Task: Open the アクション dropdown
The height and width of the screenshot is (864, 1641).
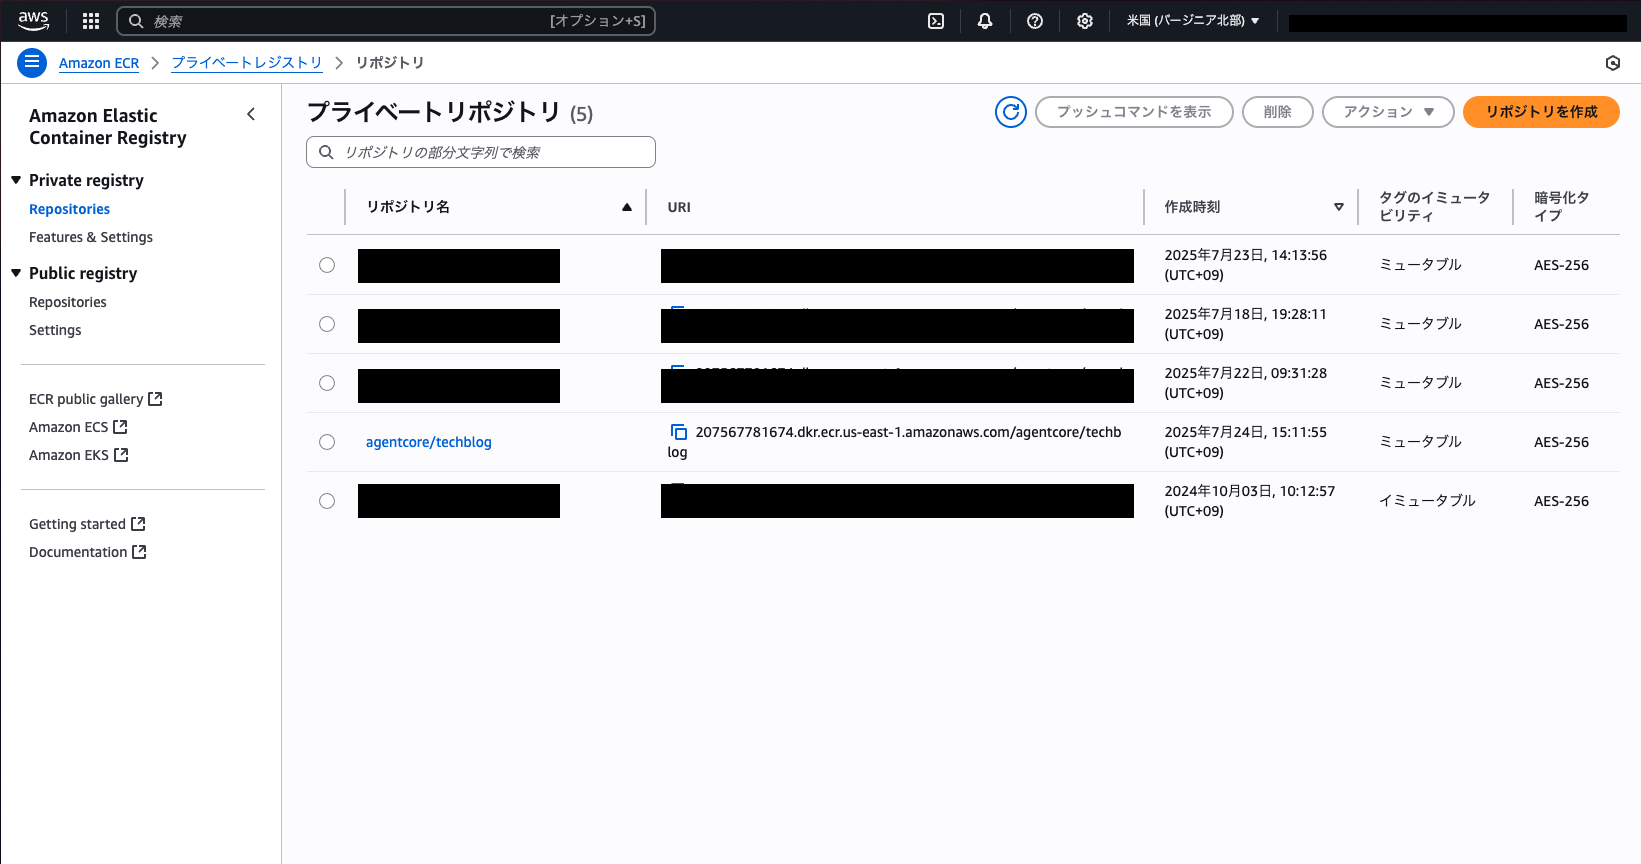Action: pos(1388,112)
